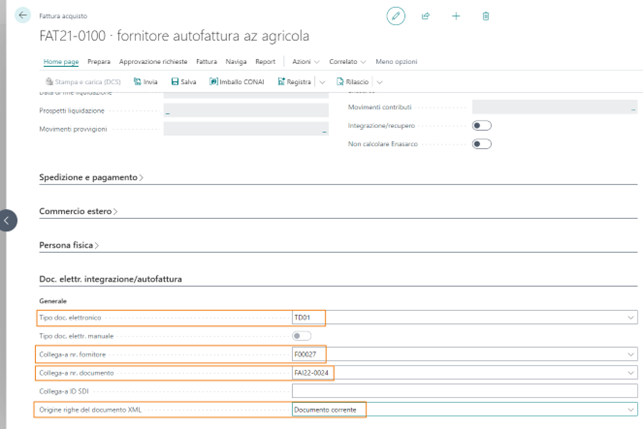Open the Prepara menu tab

coord(100,62)
